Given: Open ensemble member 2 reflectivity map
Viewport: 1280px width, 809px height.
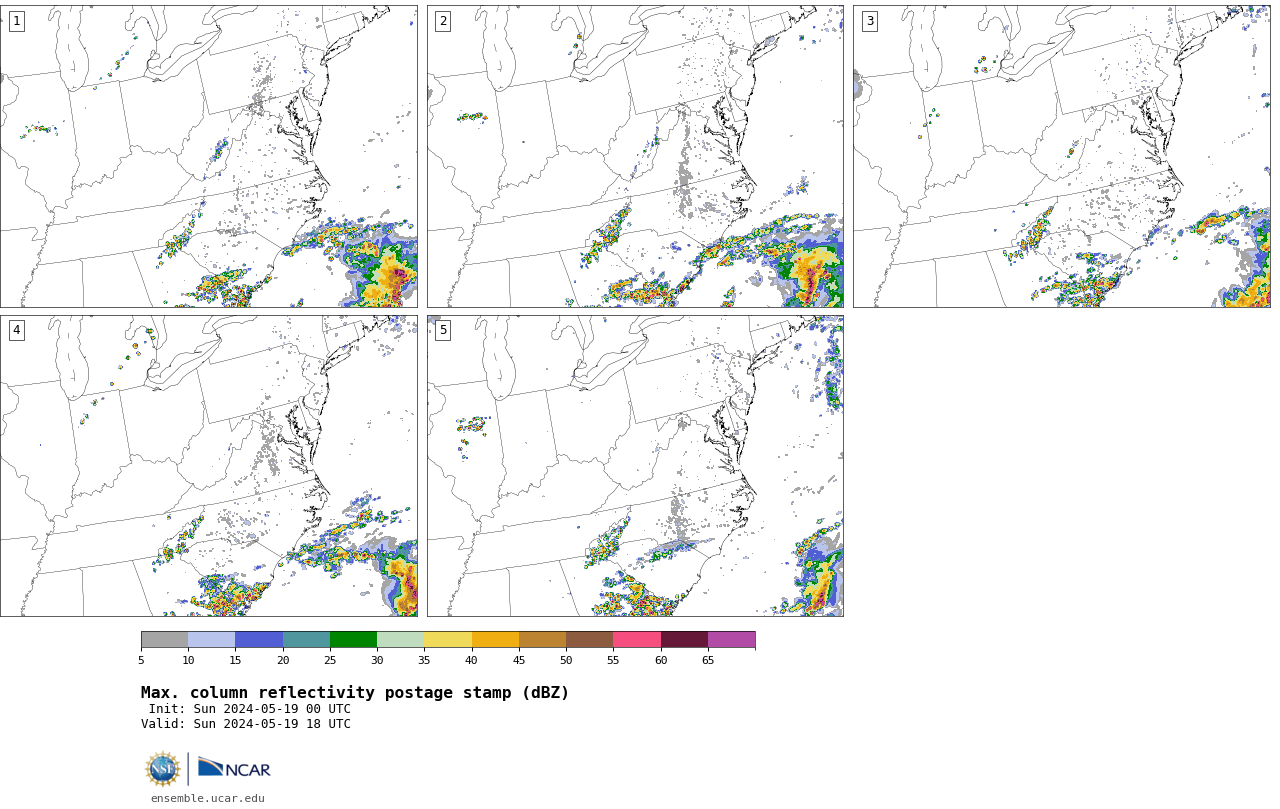Looking at the screenshot, I should tap(635, 156).
